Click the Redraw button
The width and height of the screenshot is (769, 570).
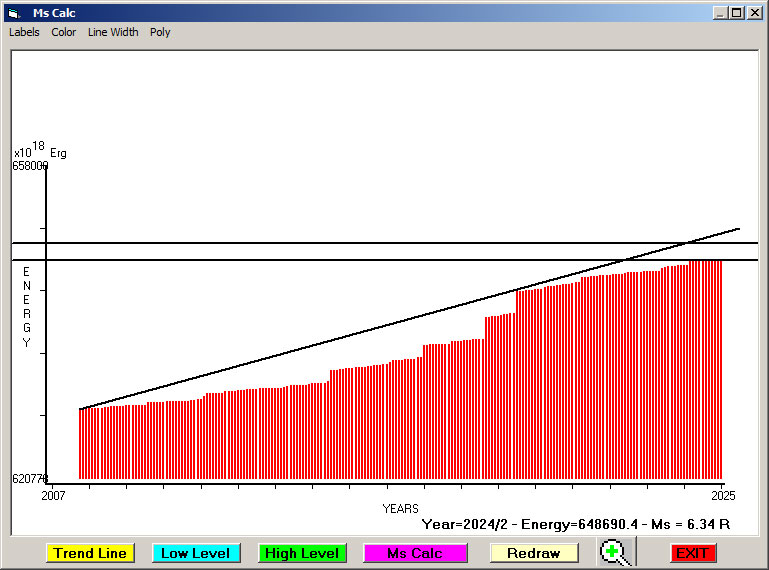tap(534, 553)
